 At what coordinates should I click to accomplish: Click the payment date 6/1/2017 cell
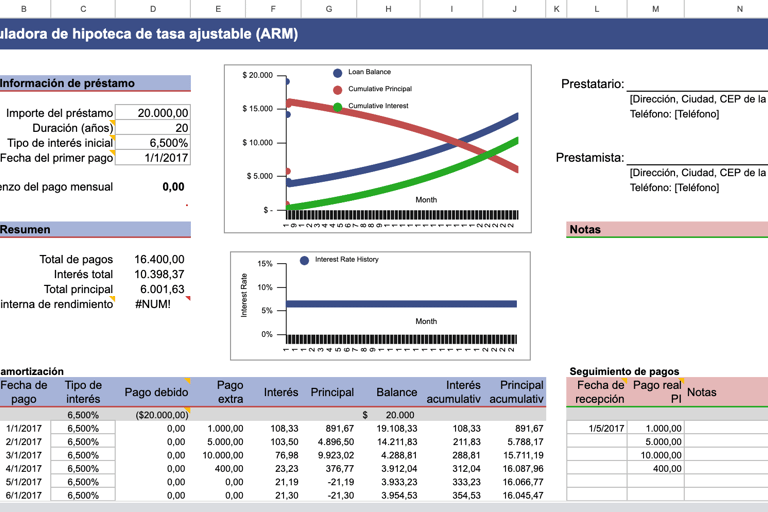(24, 495)
